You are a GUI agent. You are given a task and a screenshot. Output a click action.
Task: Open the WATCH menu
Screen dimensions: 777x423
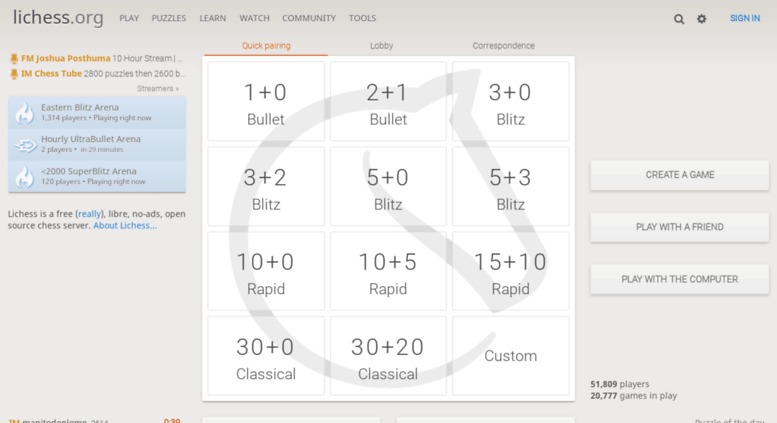click(x=255, y=18)
